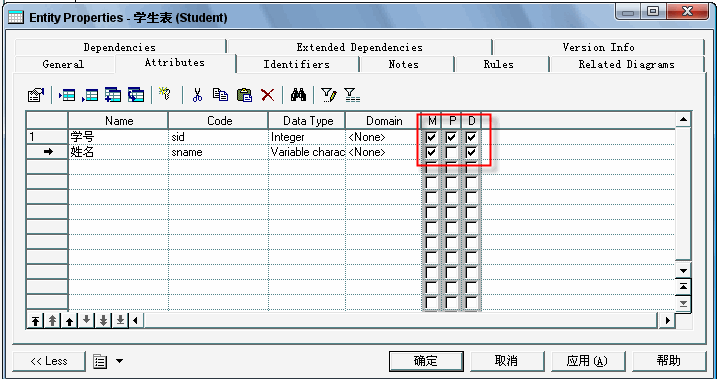
Task: Click the Data Type column header
Action: click(307, 121)
